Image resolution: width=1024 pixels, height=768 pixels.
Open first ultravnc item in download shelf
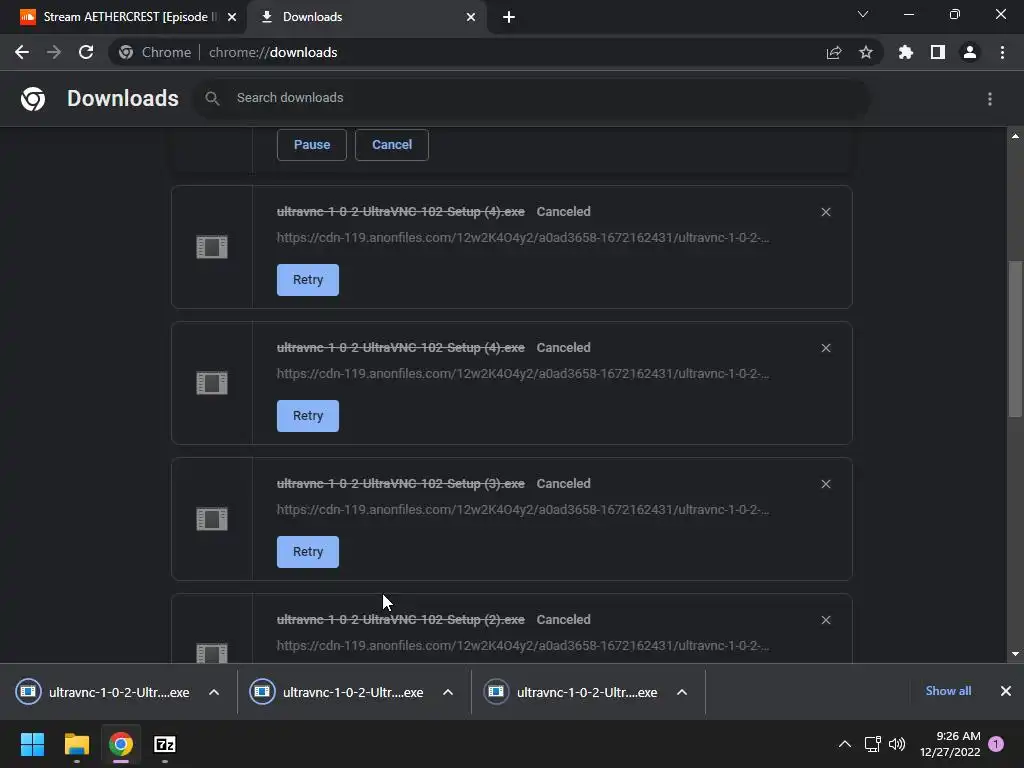pos(104,692)
